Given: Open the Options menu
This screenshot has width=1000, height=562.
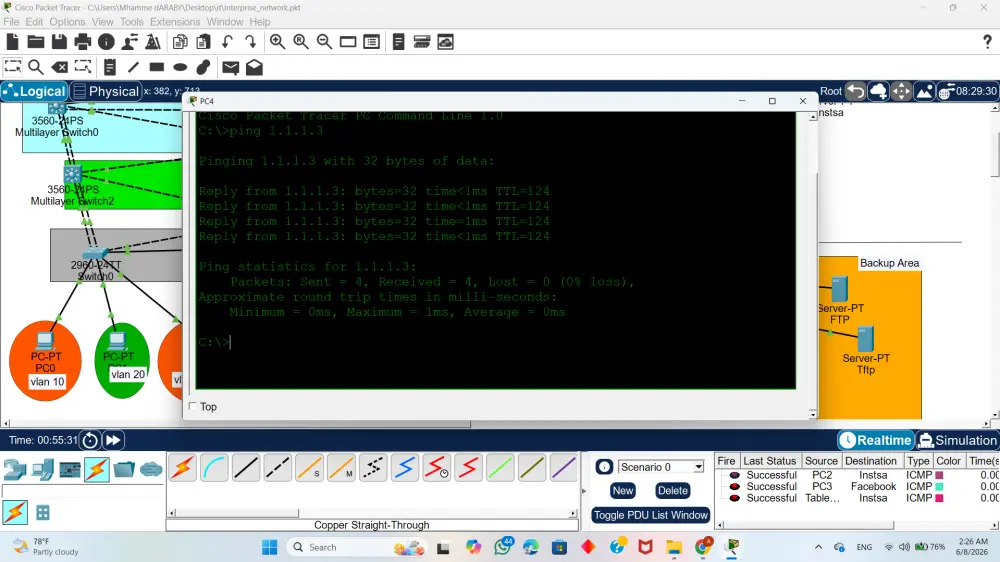Looking at the screenshot, I should (x=67, y=22).
